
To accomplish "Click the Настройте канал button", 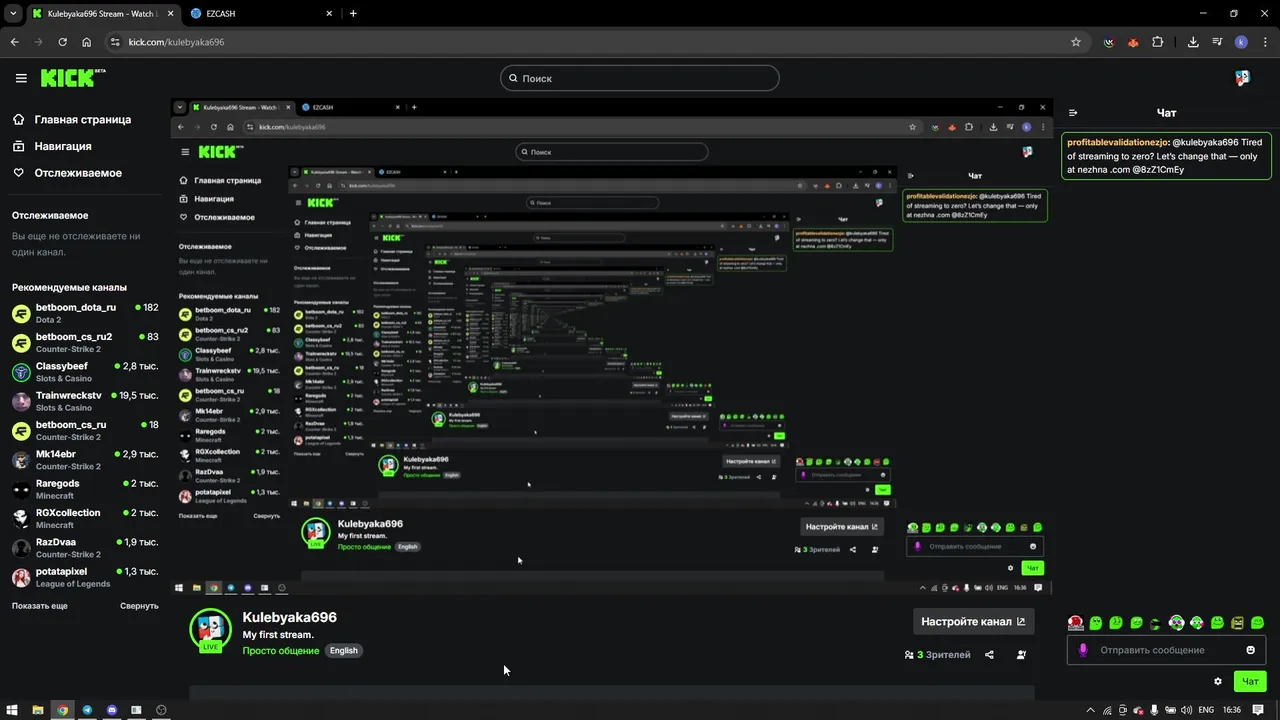I will 973,621.
